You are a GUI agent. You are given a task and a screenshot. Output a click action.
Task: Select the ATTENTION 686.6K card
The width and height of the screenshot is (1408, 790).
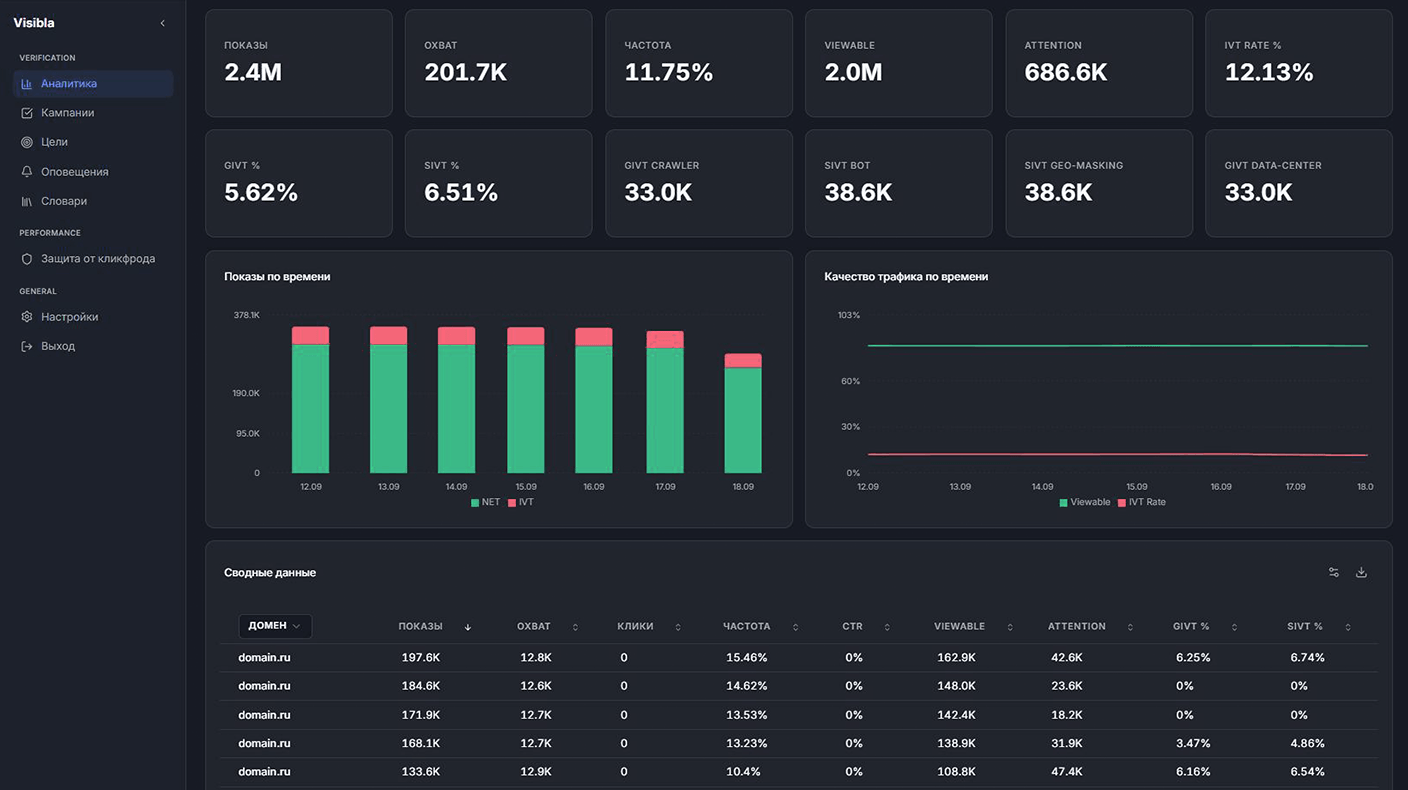click(1099, 63)
